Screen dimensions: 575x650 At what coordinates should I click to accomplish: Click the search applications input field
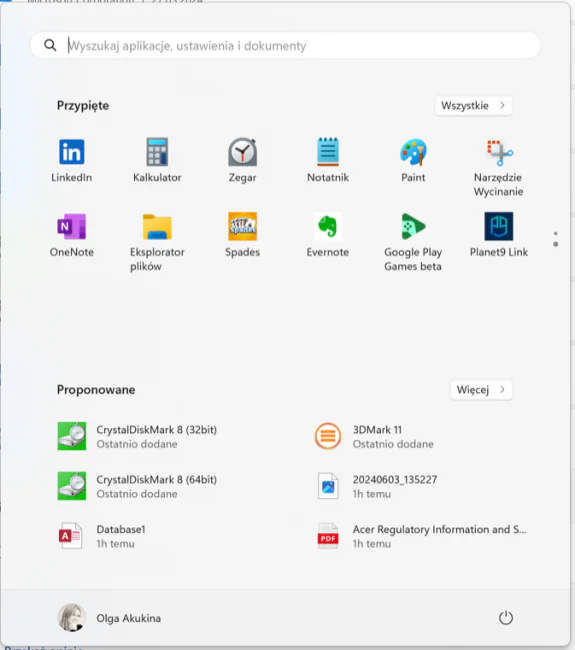click(x=285, y=45)
